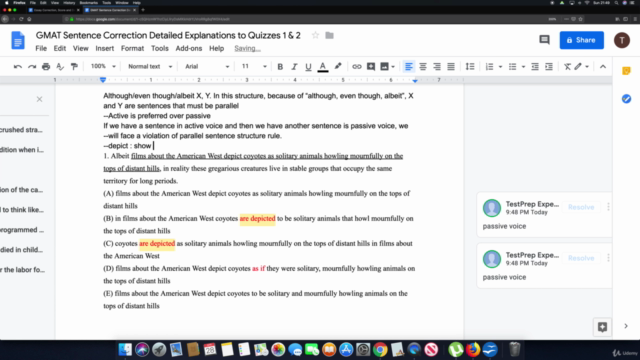Click the editing mode pencil icon
Screen dimensions: 640x360
pos(578,67)
